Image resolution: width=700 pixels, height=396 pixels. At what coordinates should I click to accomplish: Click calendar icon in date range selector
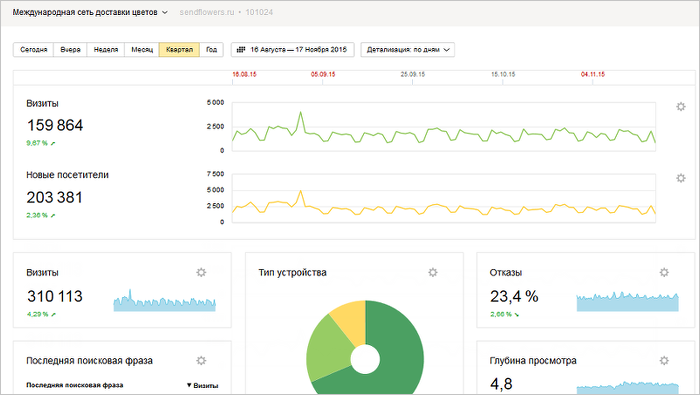pyautogui.click(x=241, y=50)
